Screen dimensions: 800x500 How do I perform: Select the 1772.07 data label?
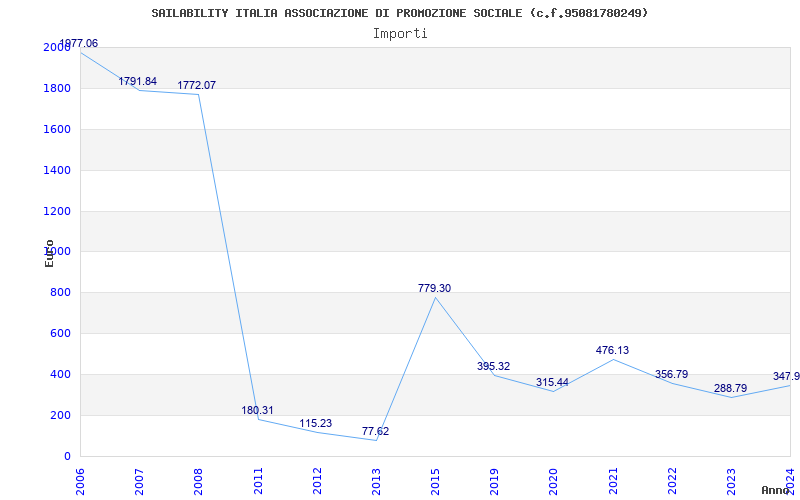pos(196,85)
